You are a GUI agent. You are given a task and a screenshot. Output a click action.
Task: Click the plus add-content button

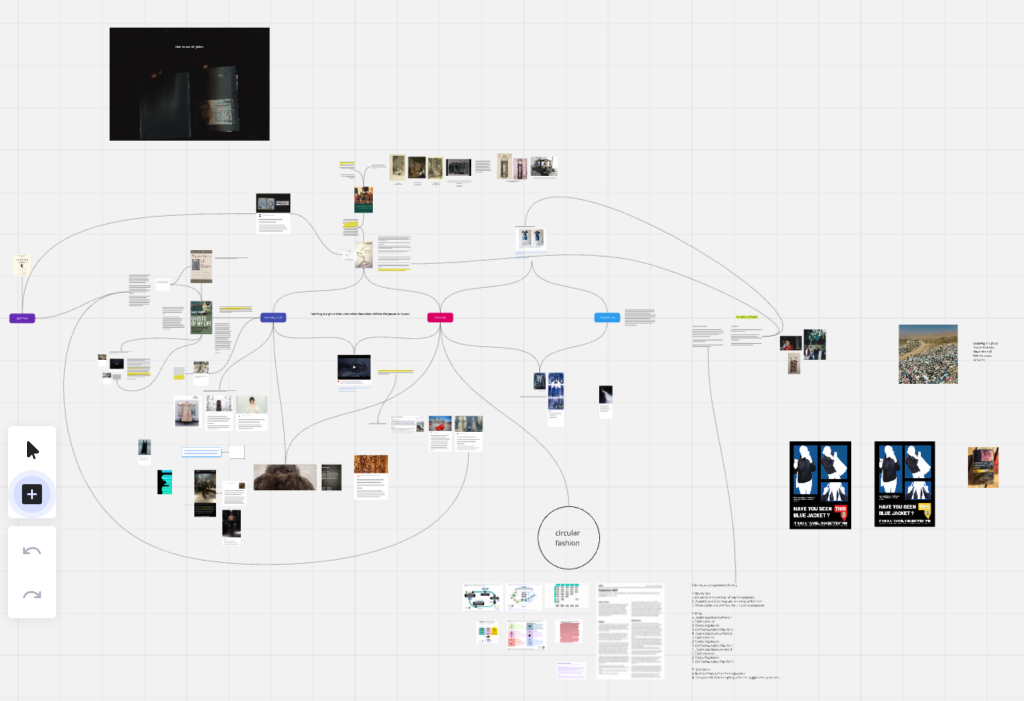pos(32,494)
